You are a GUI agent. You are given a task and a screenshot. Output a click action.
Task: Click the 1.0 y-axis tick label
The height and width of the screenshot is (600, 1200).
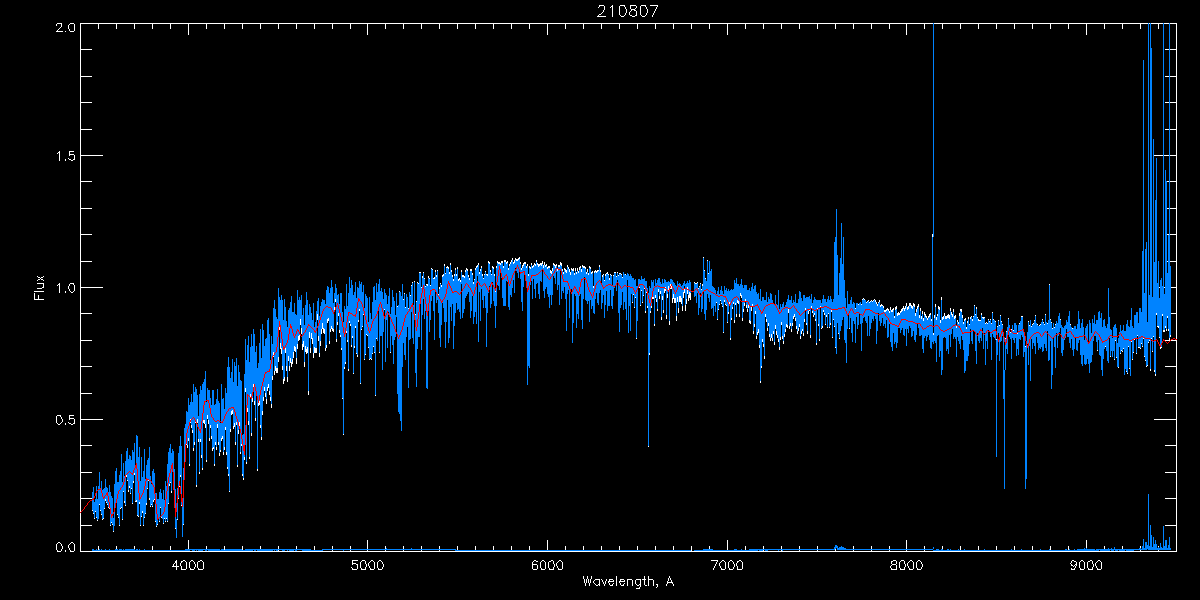pyautogui.click(x=64, y=288)
